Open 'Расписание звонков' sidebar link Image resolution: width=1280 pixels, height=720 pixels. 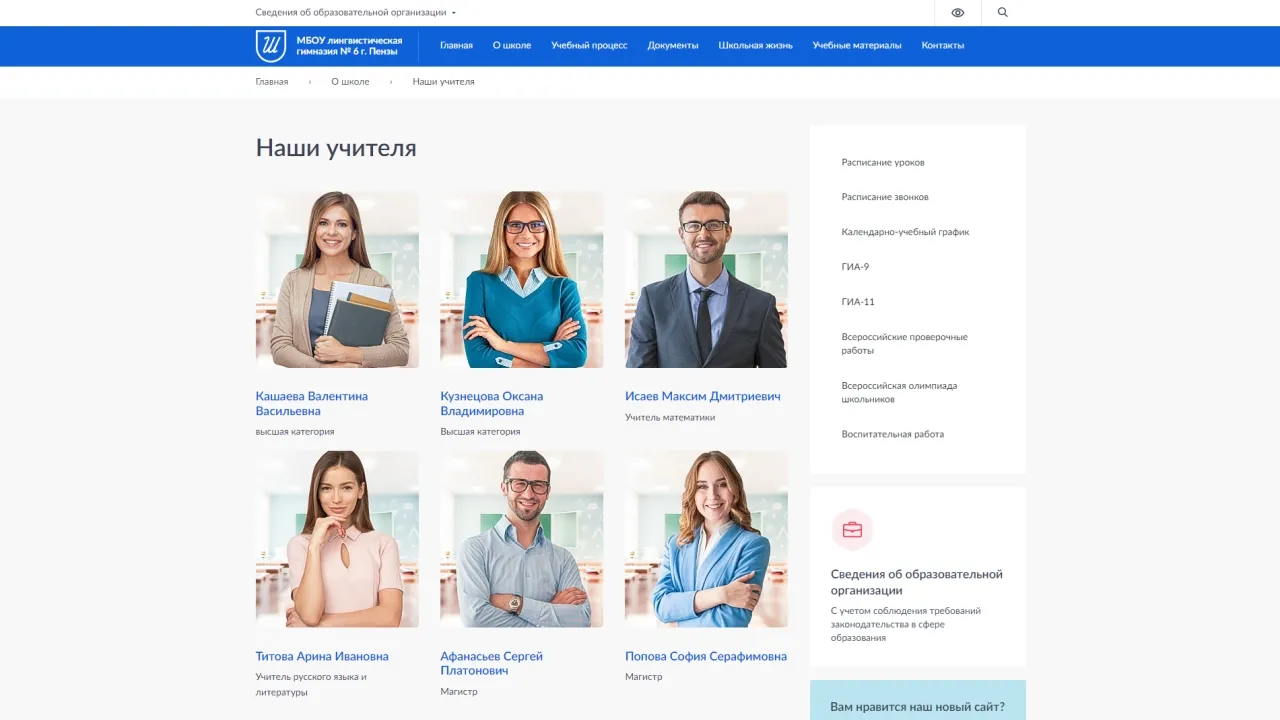click(x=885, y=197)
